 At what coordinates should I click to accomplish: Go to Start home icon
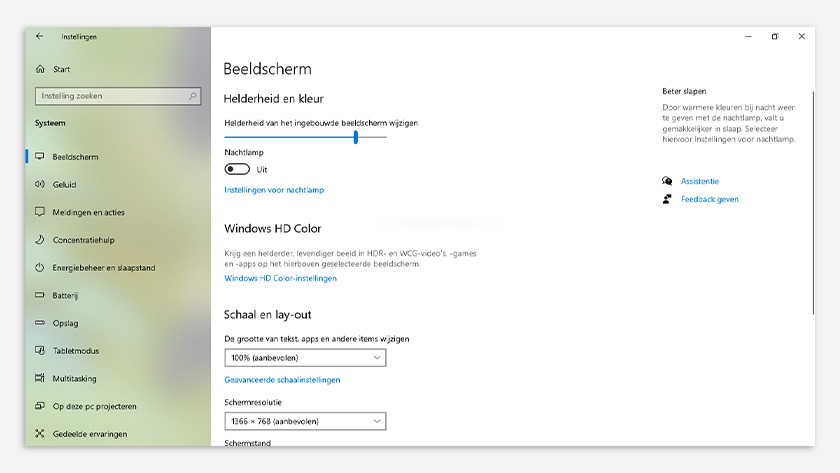point(40,70)
